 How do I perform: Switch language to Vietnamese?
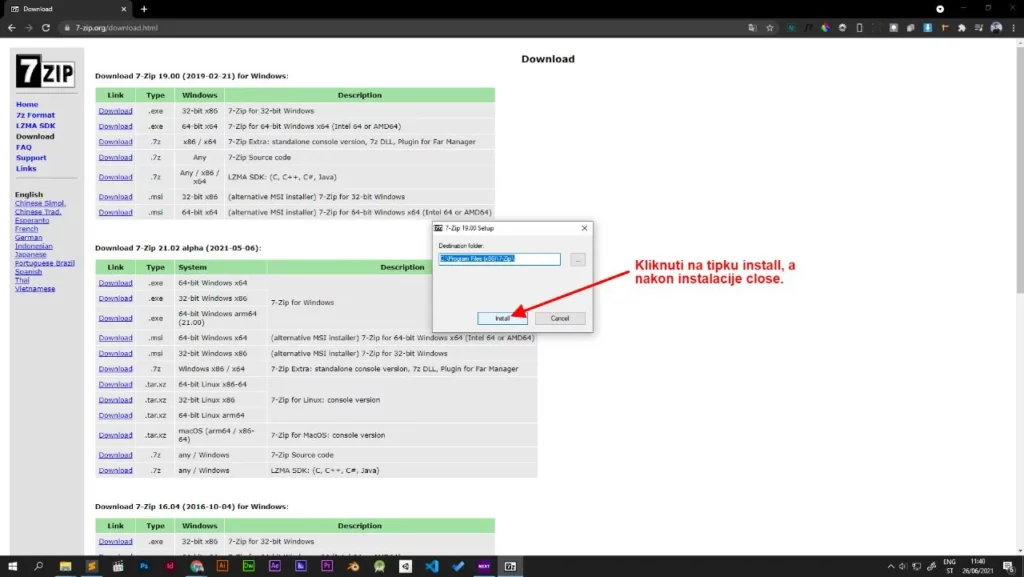35,288
